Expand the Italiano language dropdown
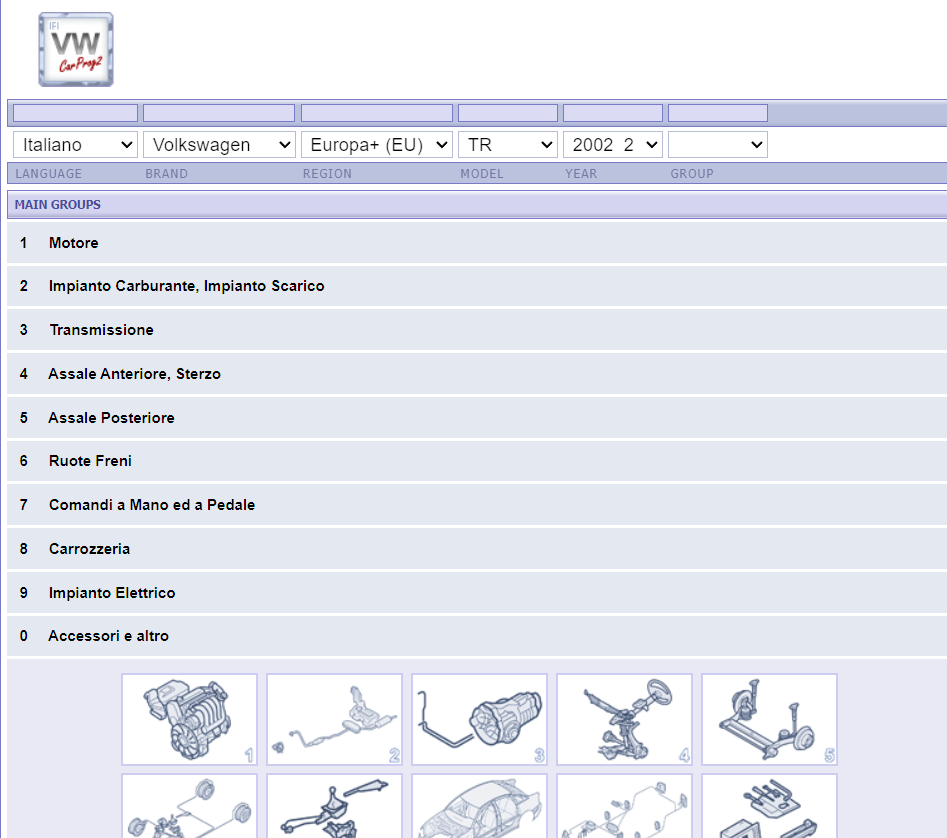 pos(75,145)
